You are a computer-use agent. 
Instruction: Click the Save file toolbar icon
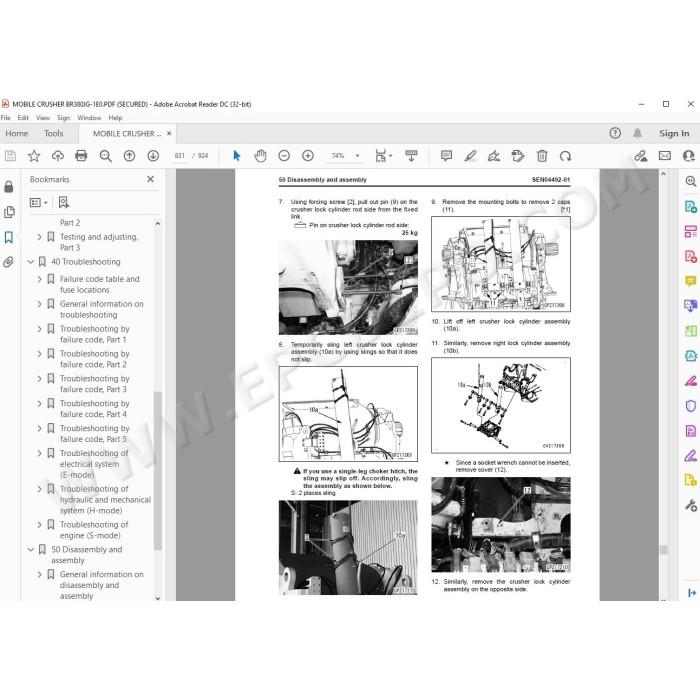(10, 156)
